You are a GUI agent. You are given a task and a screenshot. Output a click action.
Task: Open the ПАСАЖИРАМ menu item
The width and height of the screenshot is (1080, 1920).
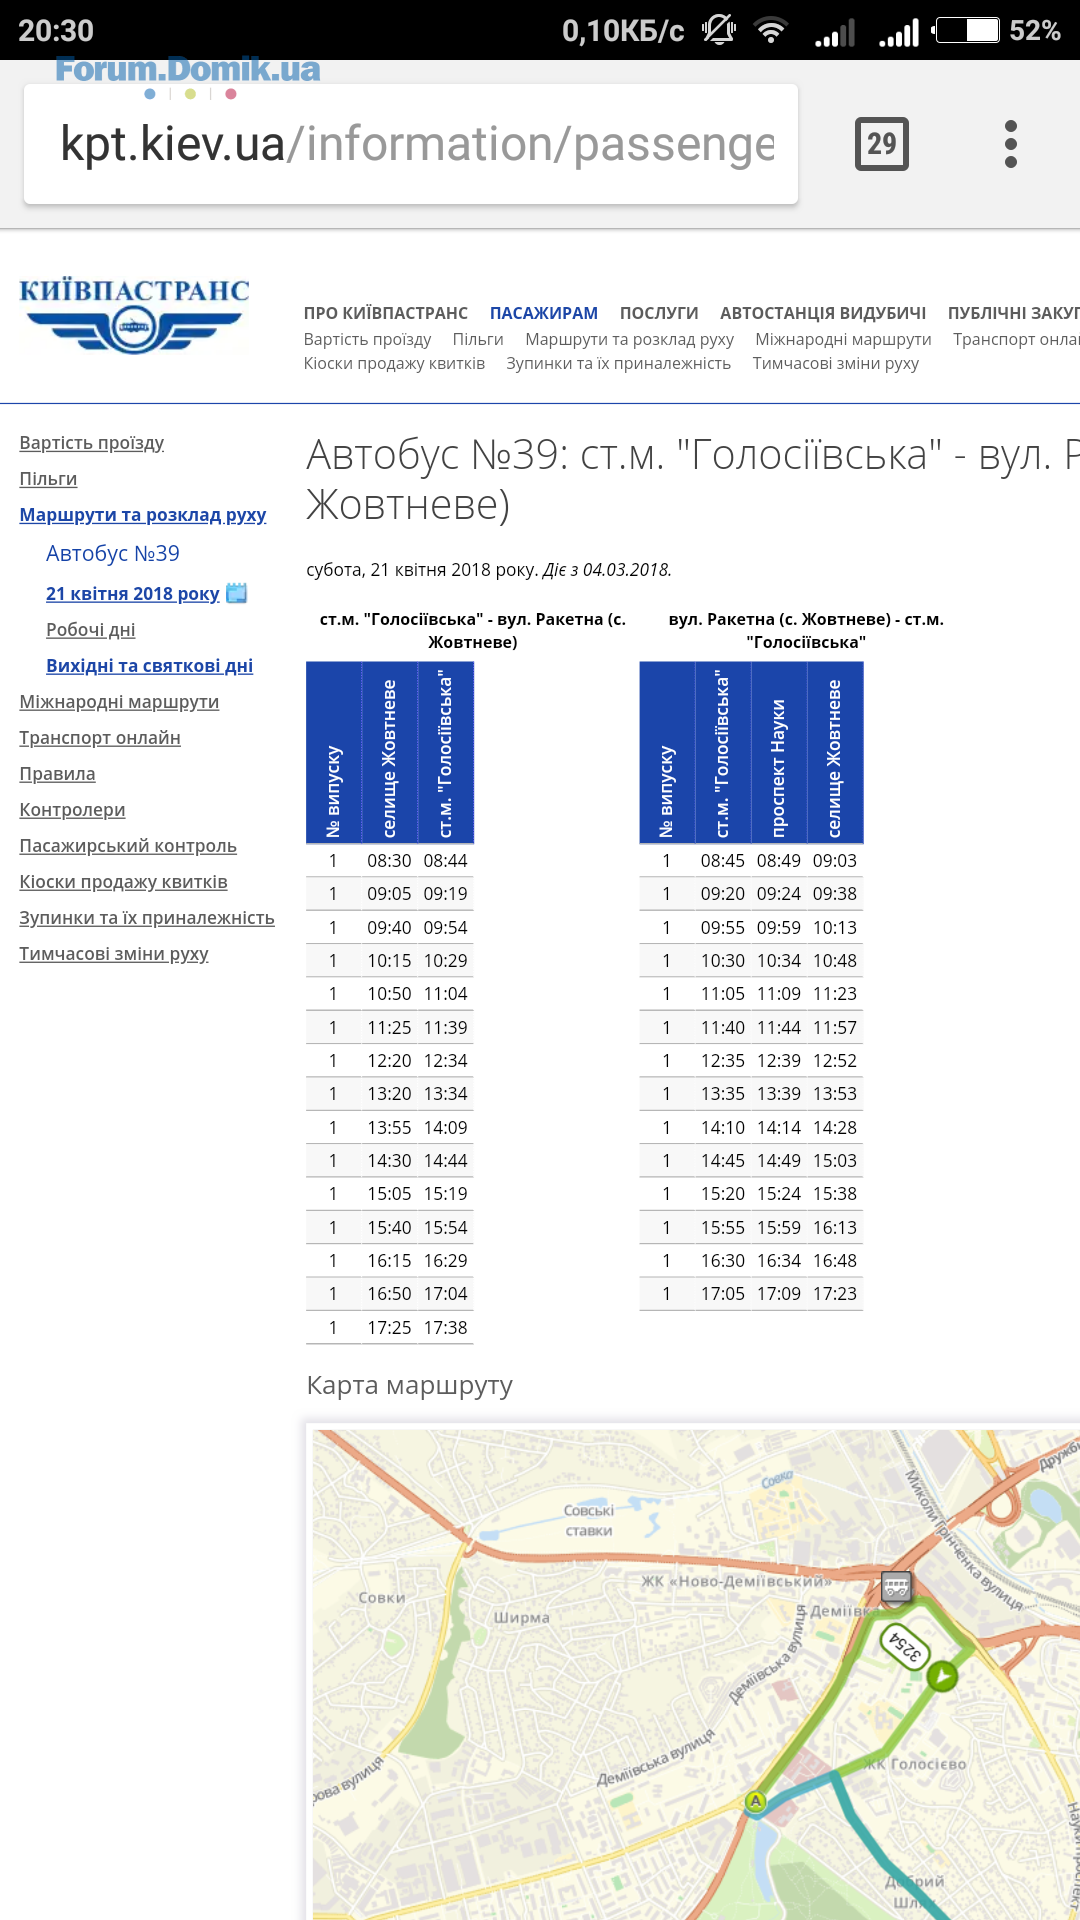pos(544,313)
